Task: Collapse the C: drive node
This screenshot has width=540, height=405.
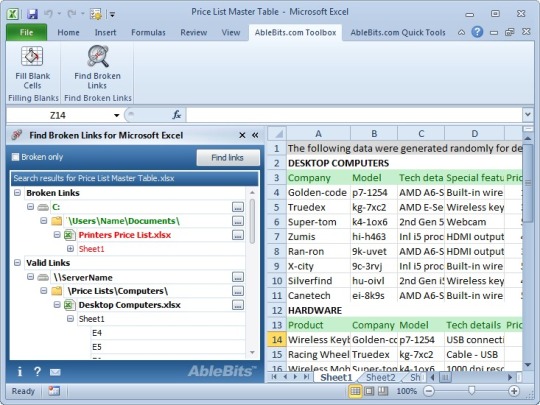Action: point(30,207)
